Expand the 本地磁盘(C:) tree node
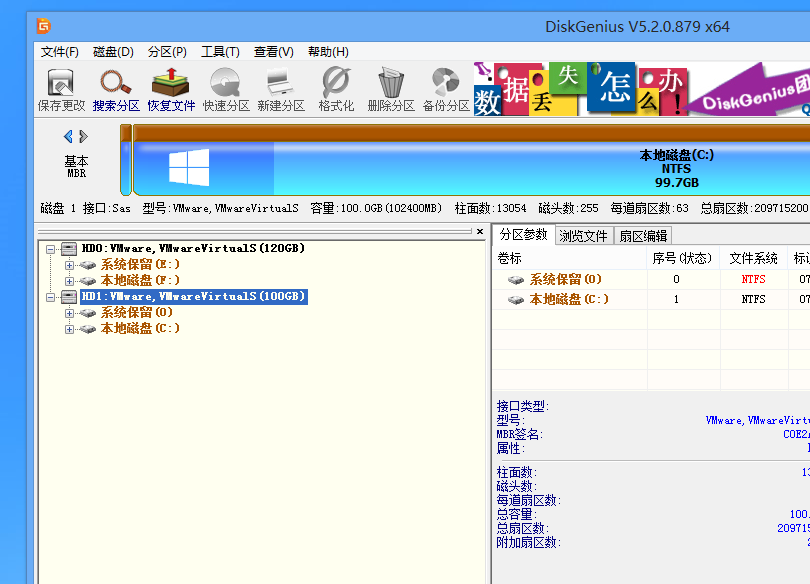Screen dimensions: 810x584 [69, 329]
